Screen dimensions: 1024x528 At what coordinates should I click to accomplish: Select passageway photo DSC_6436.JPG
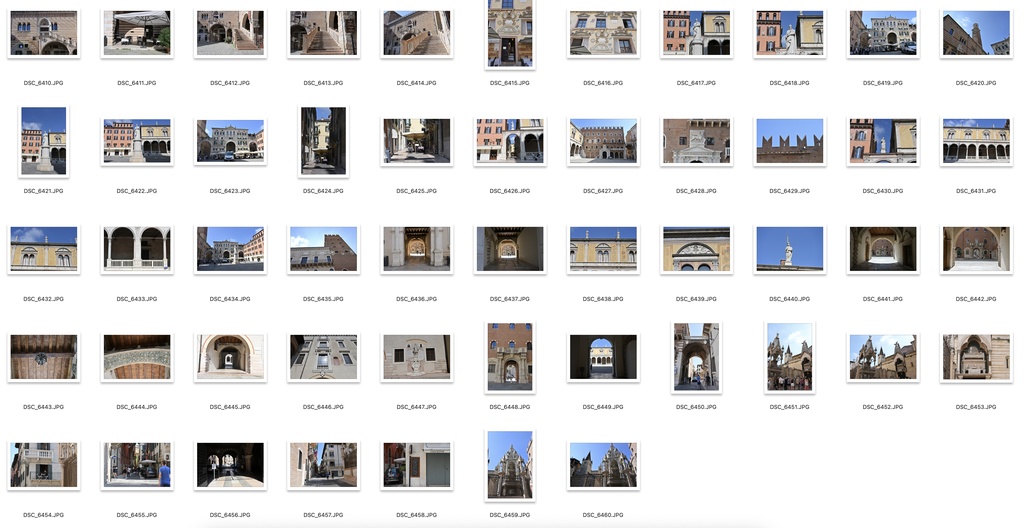[x=417, y=249]
